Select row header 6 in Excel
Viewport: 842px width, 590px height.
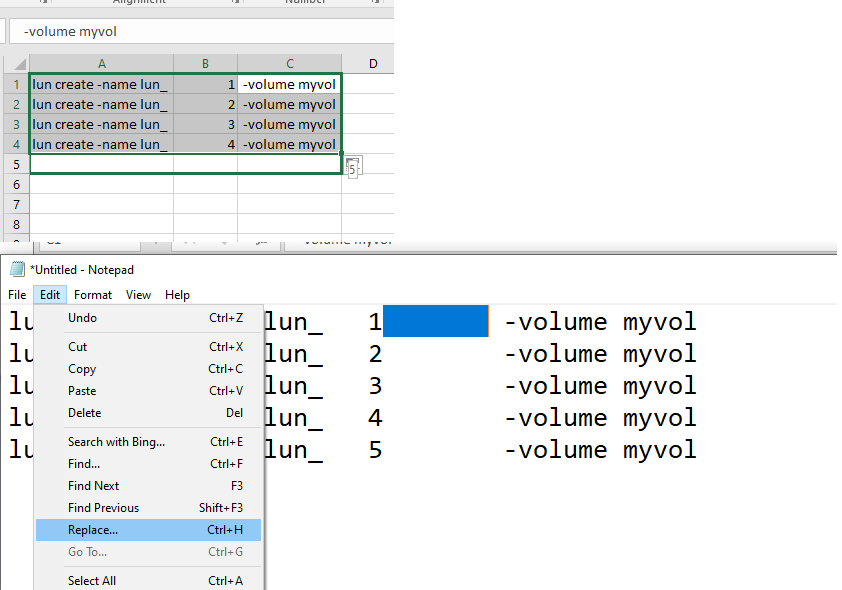[x=15, y=185]
